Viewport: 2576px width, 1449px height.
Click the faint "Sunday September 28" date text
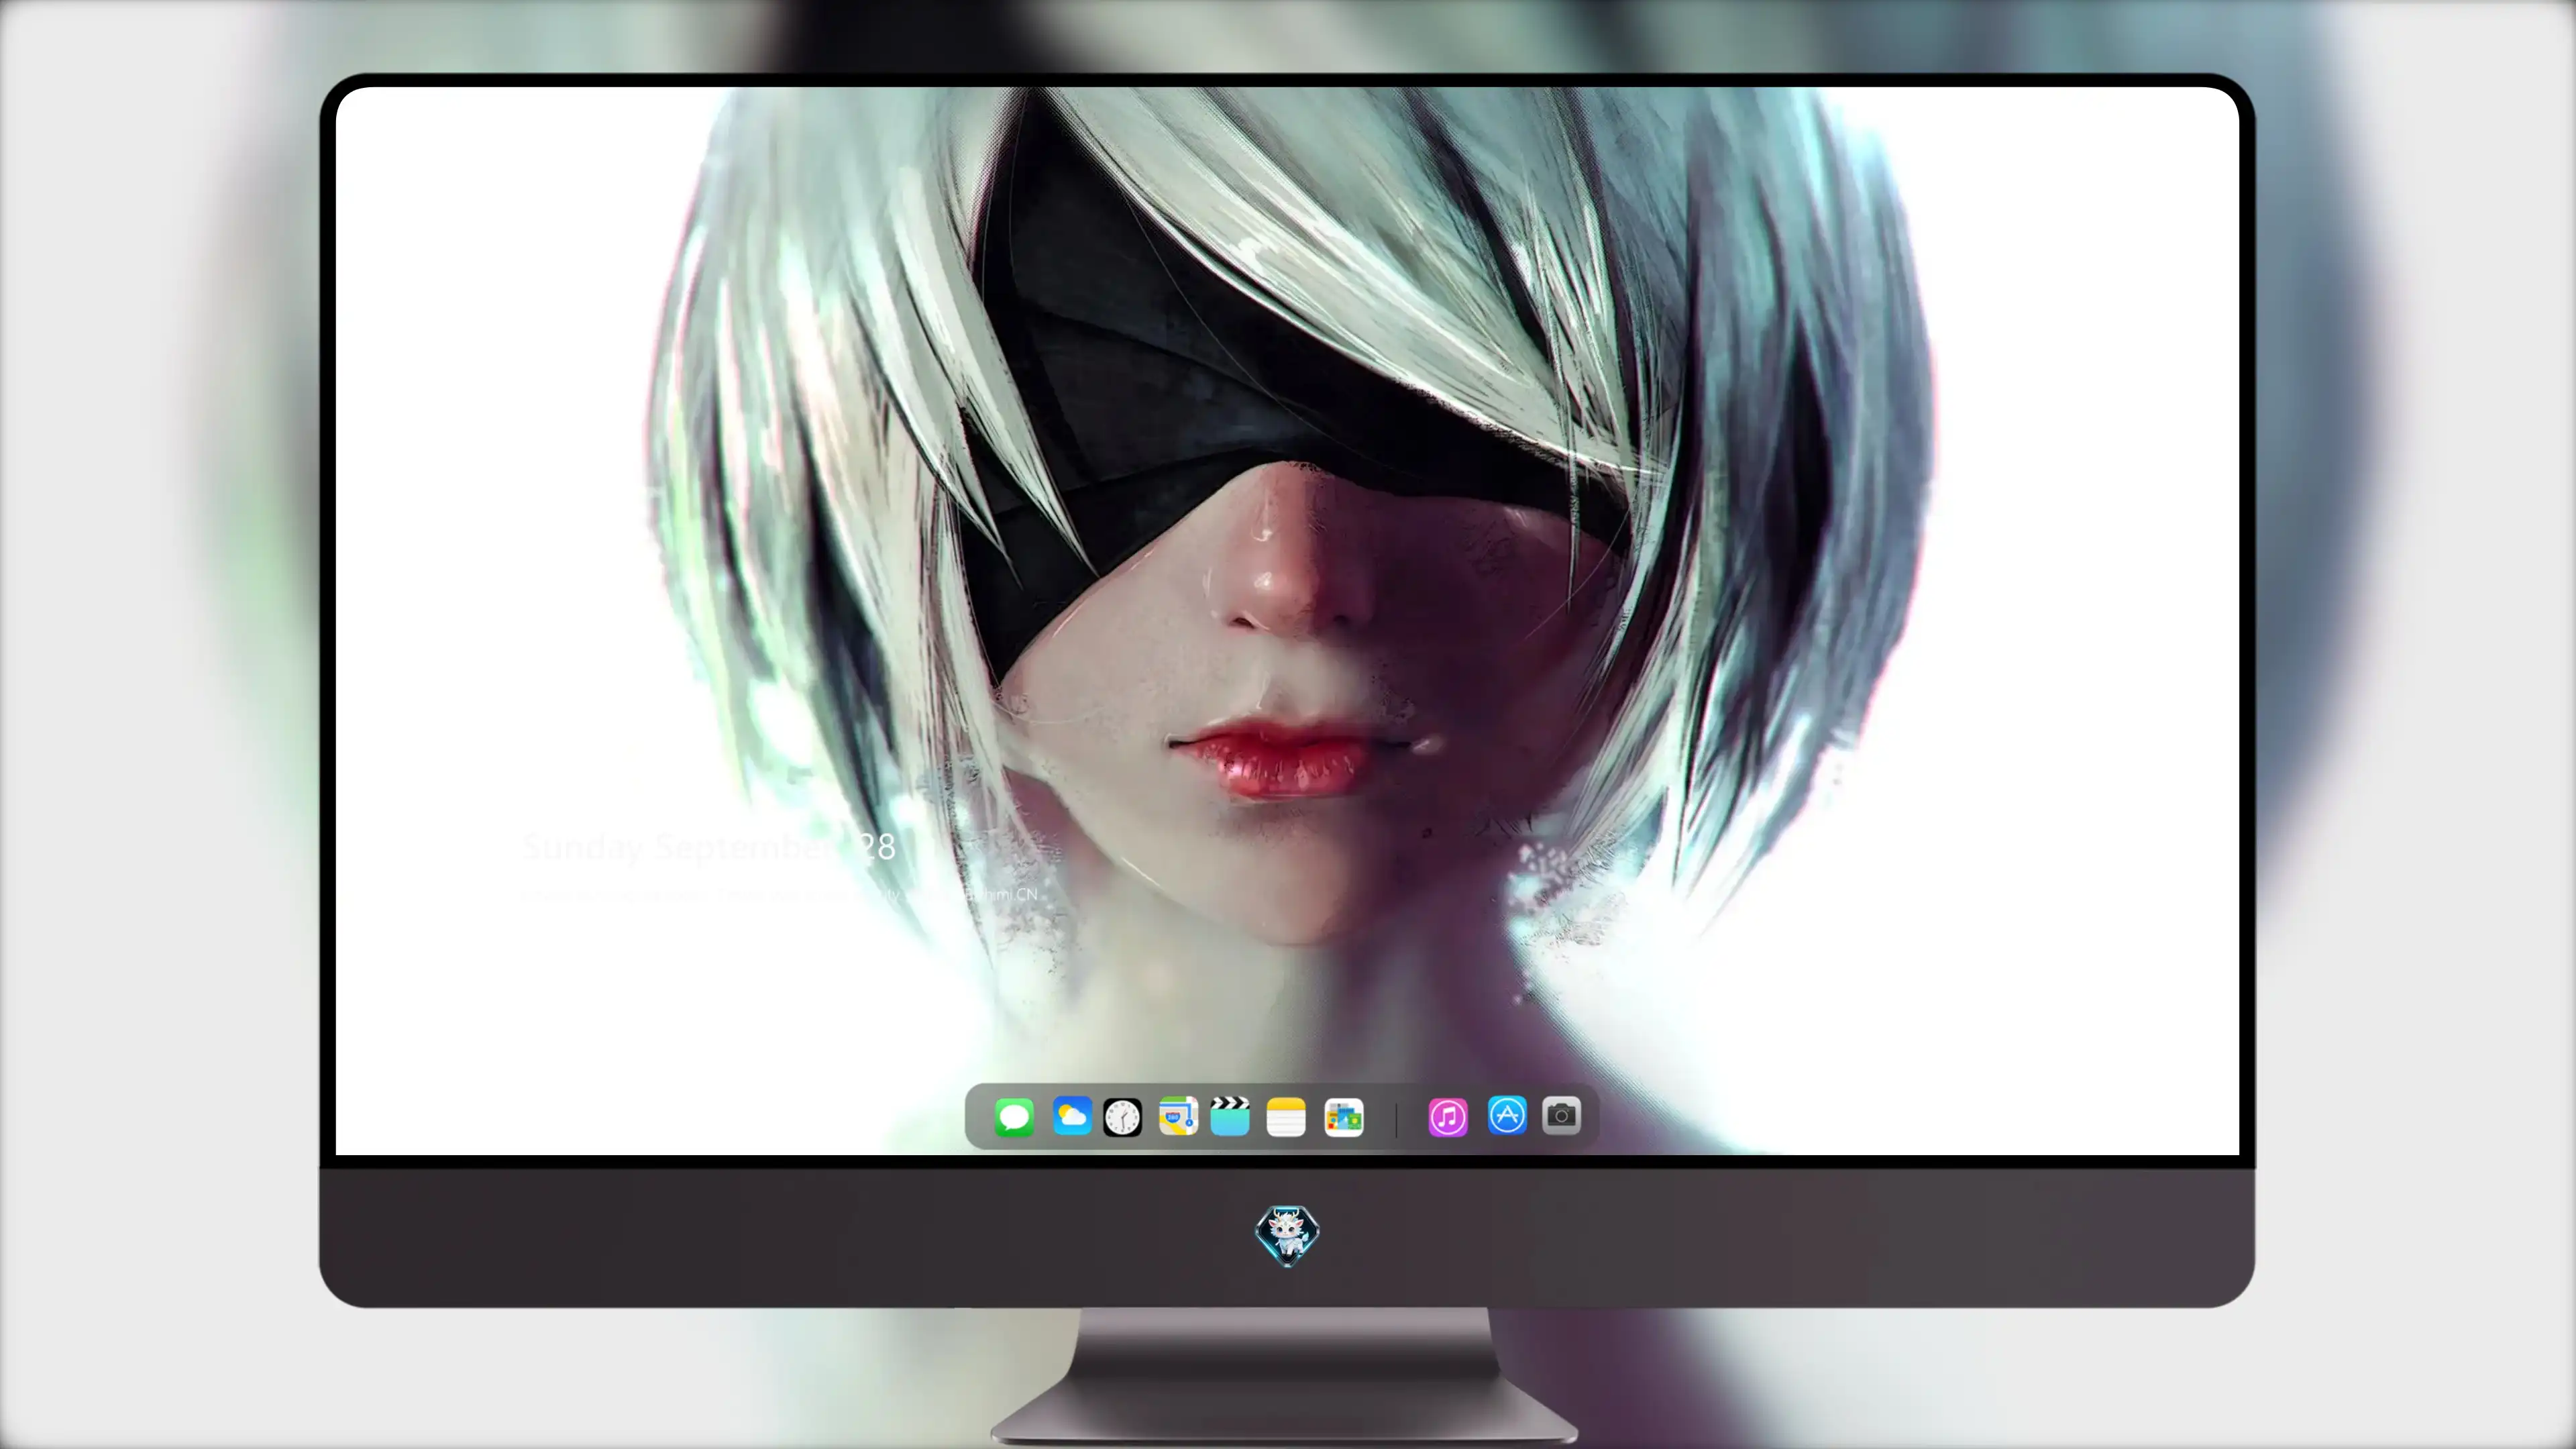[708, 847]
